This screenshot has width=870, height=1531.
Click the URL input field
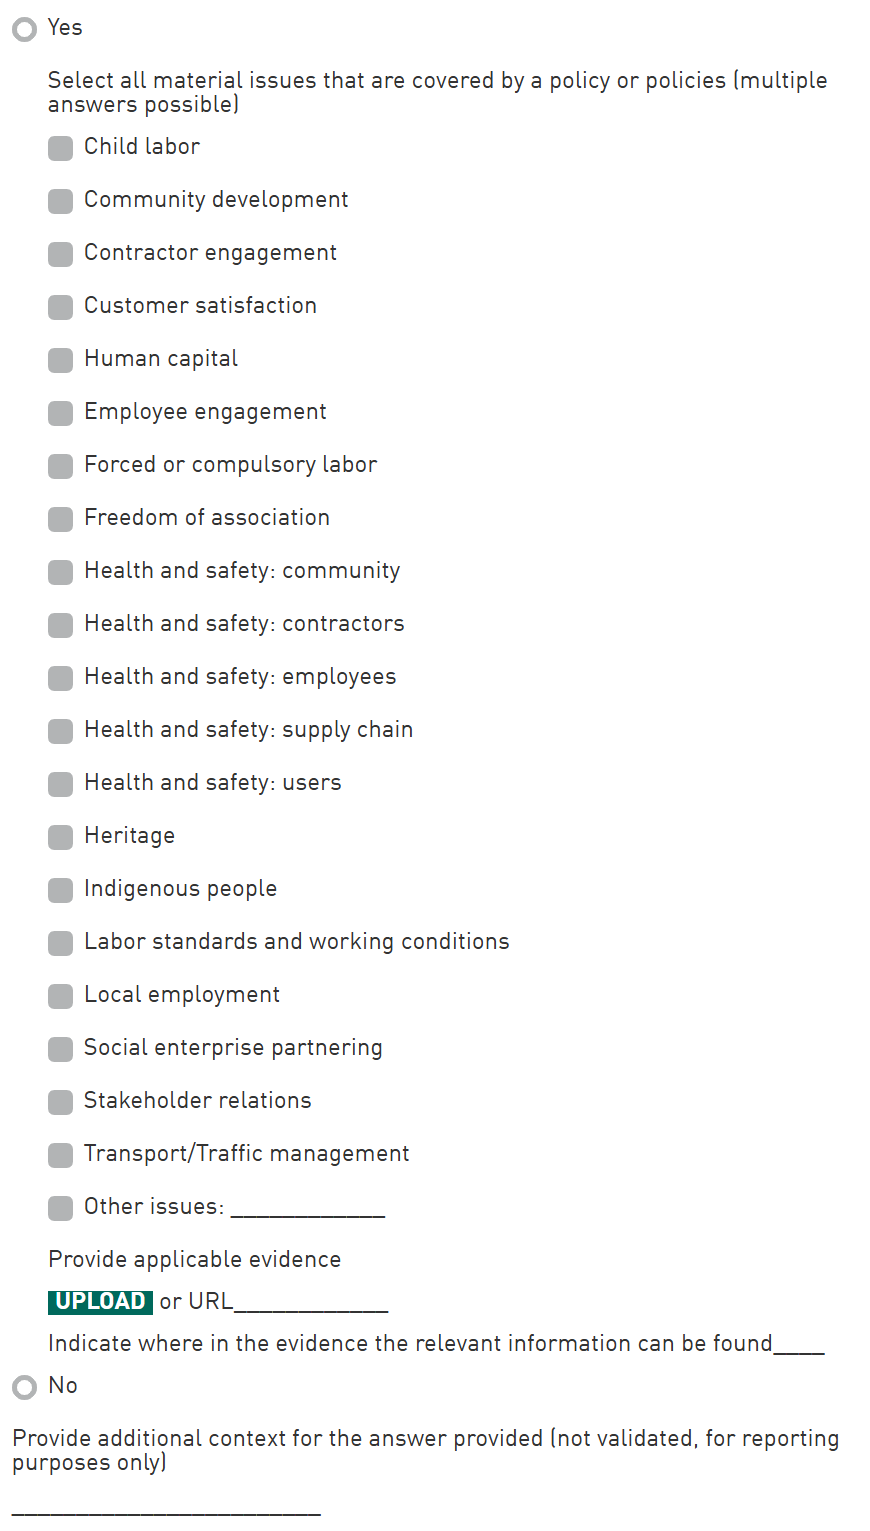[310, 1302]
